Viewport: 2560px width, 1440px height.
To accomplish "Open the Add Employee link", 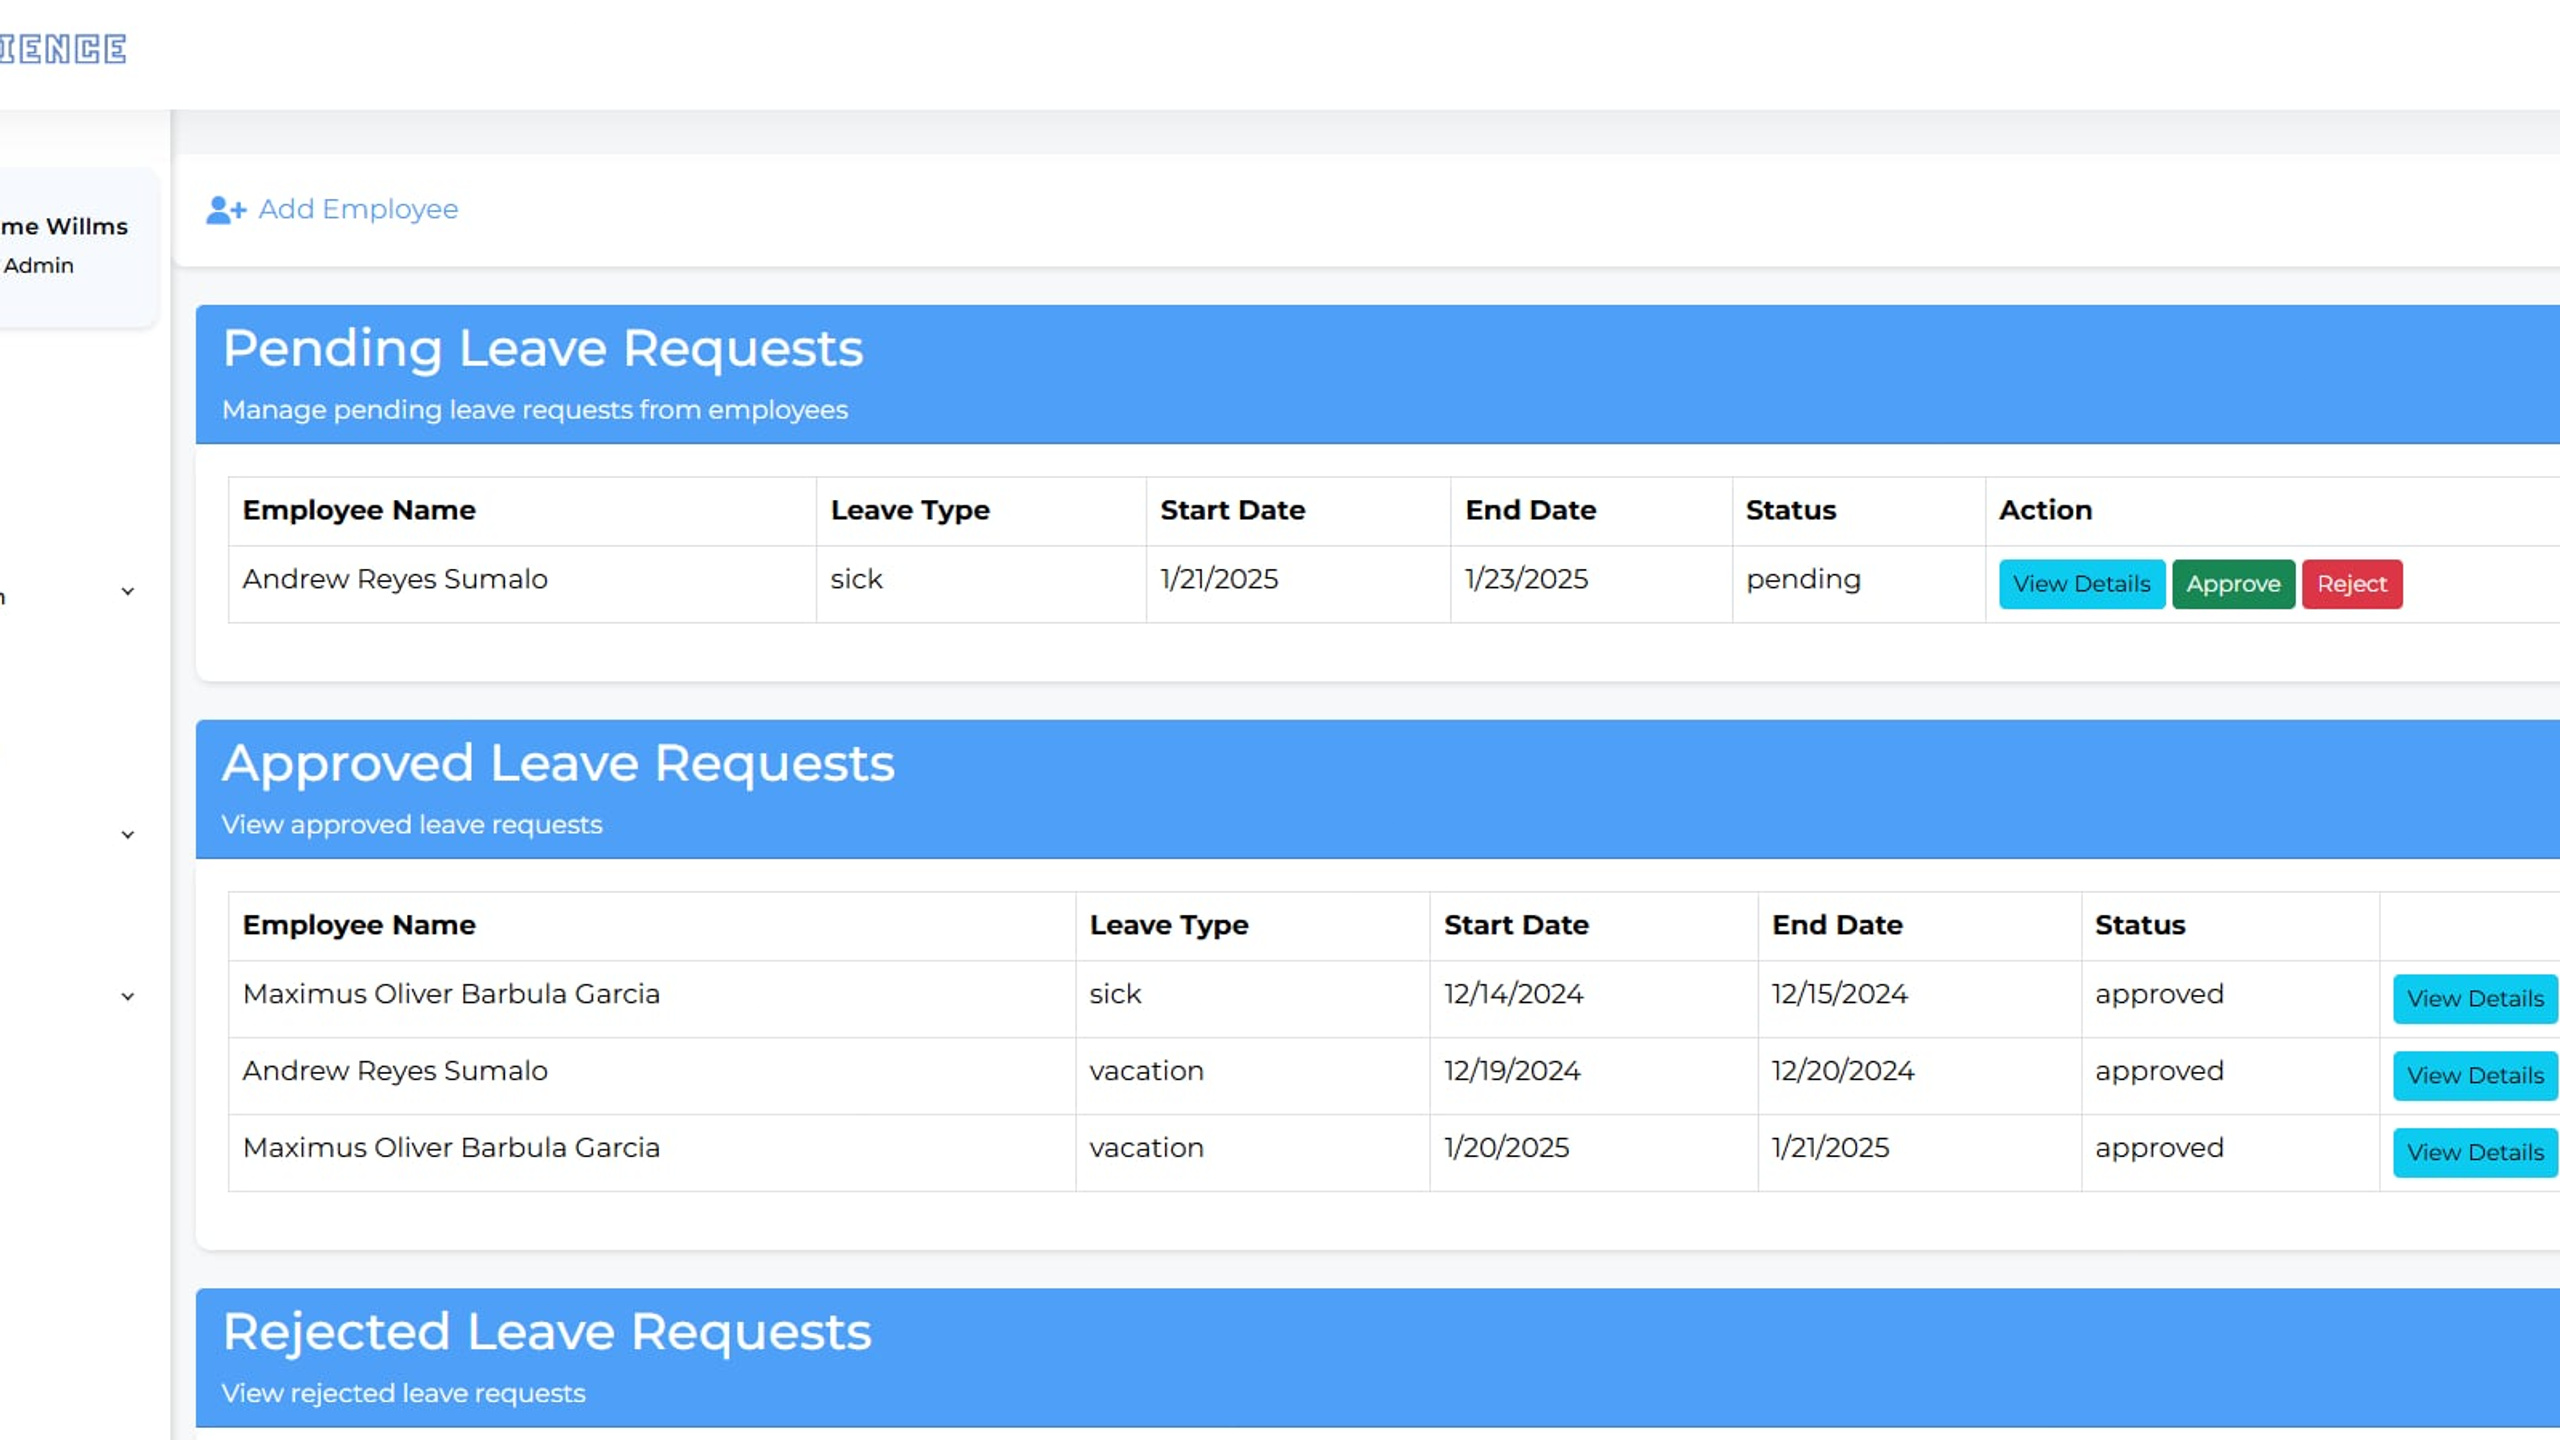I will coord(332,209).
